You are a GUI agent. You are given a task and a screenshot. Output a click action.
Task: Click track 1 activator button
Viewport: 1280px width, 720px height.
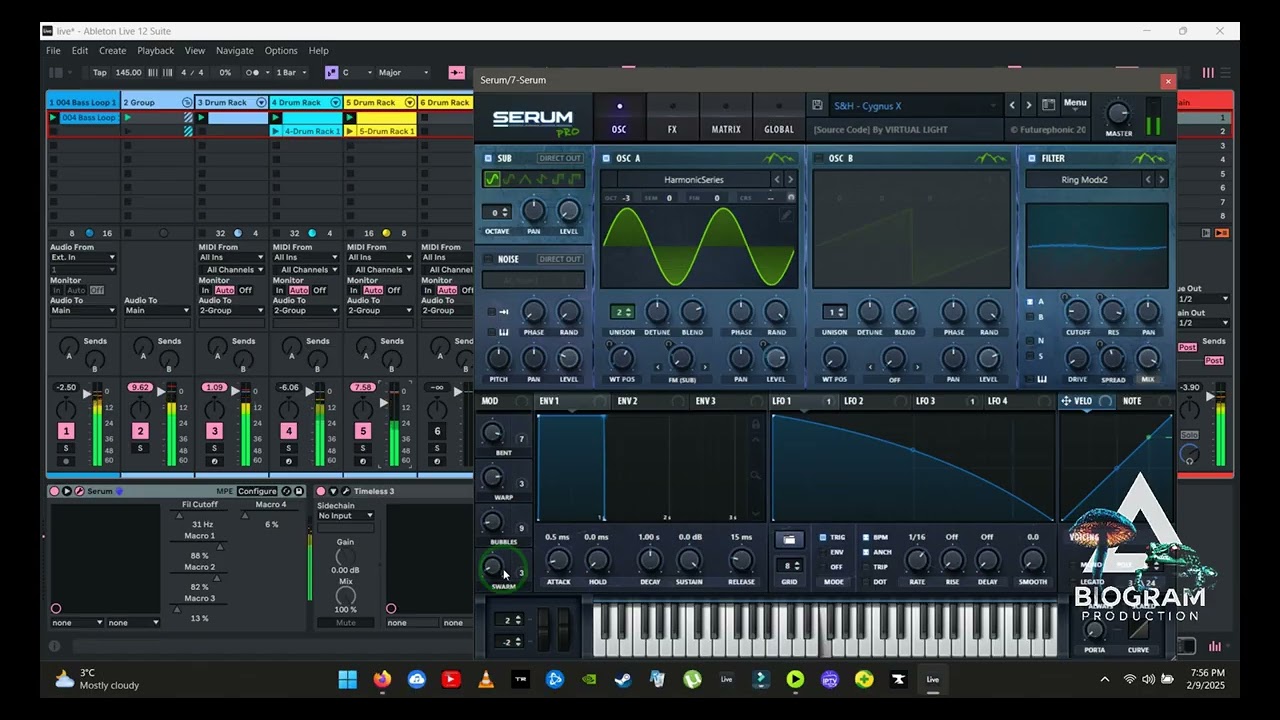click(x=66, y=431)
